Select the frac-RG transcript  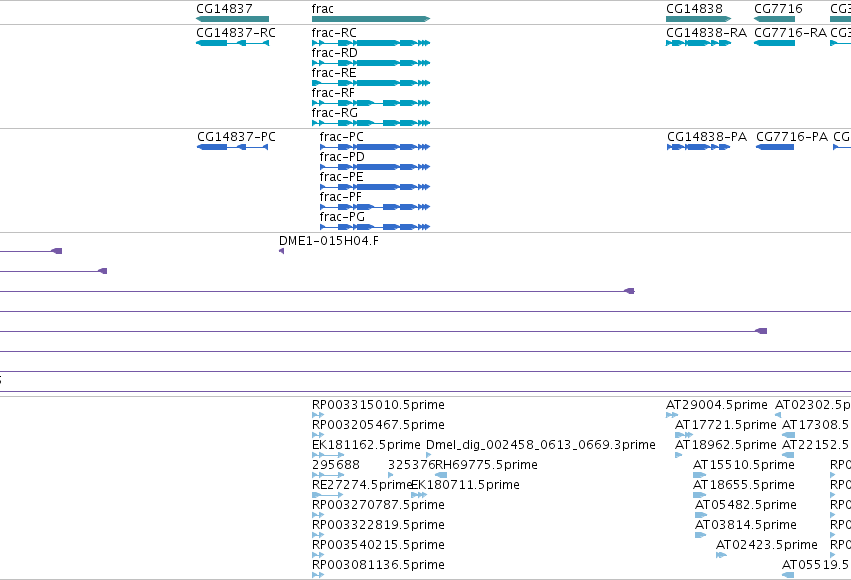(x=371, y=123)
